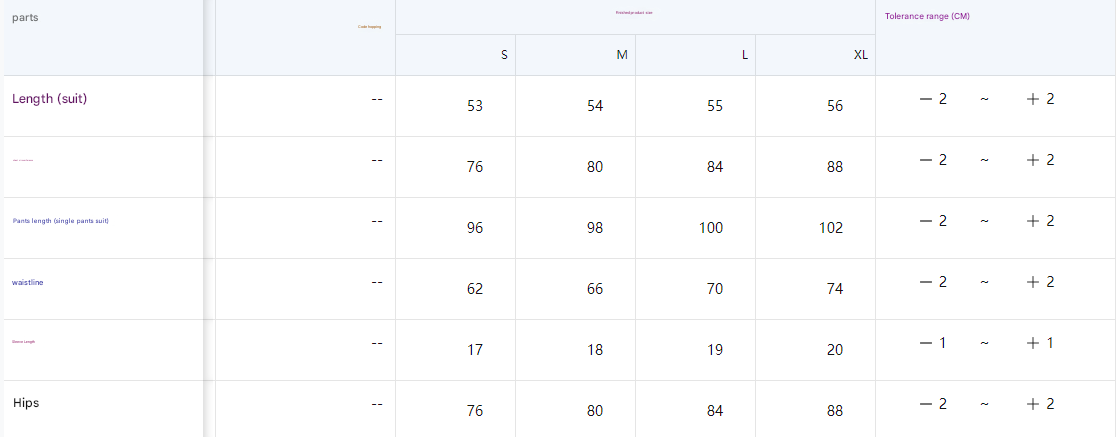Click the 102 pants length XL value
1116x437 pixels.
tap(831, 228)
